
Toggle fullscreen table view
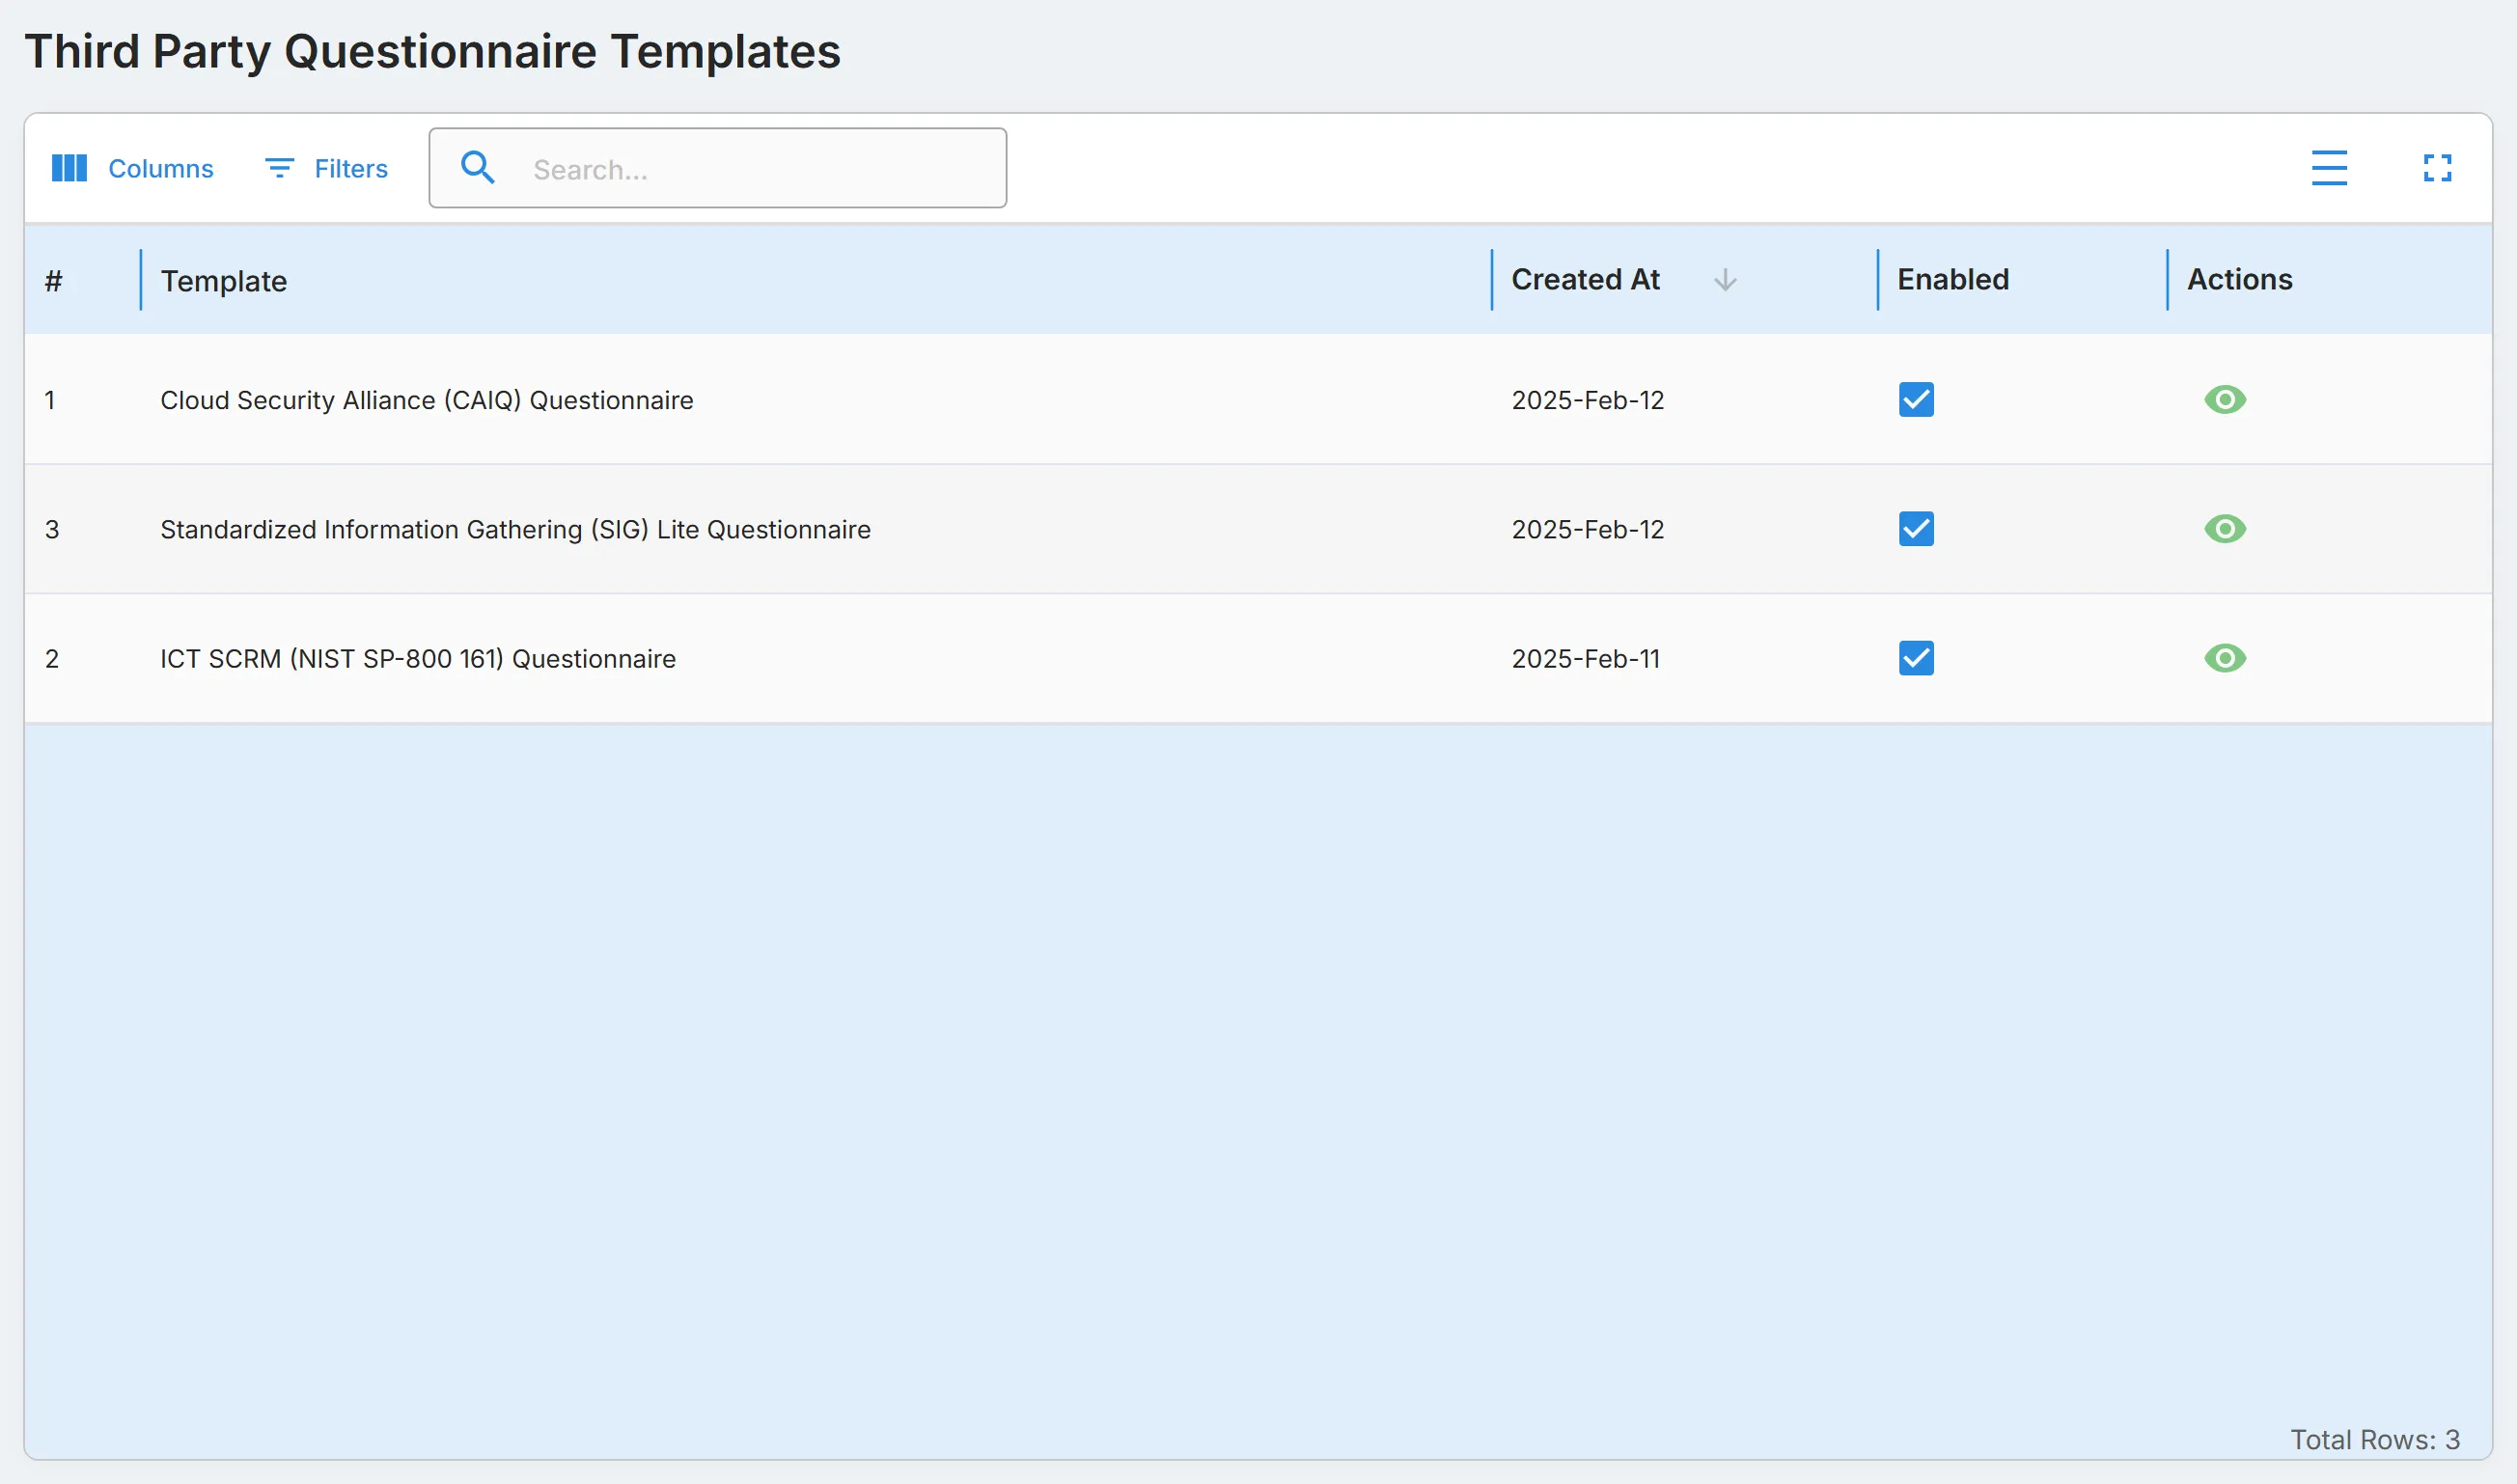2437,168
